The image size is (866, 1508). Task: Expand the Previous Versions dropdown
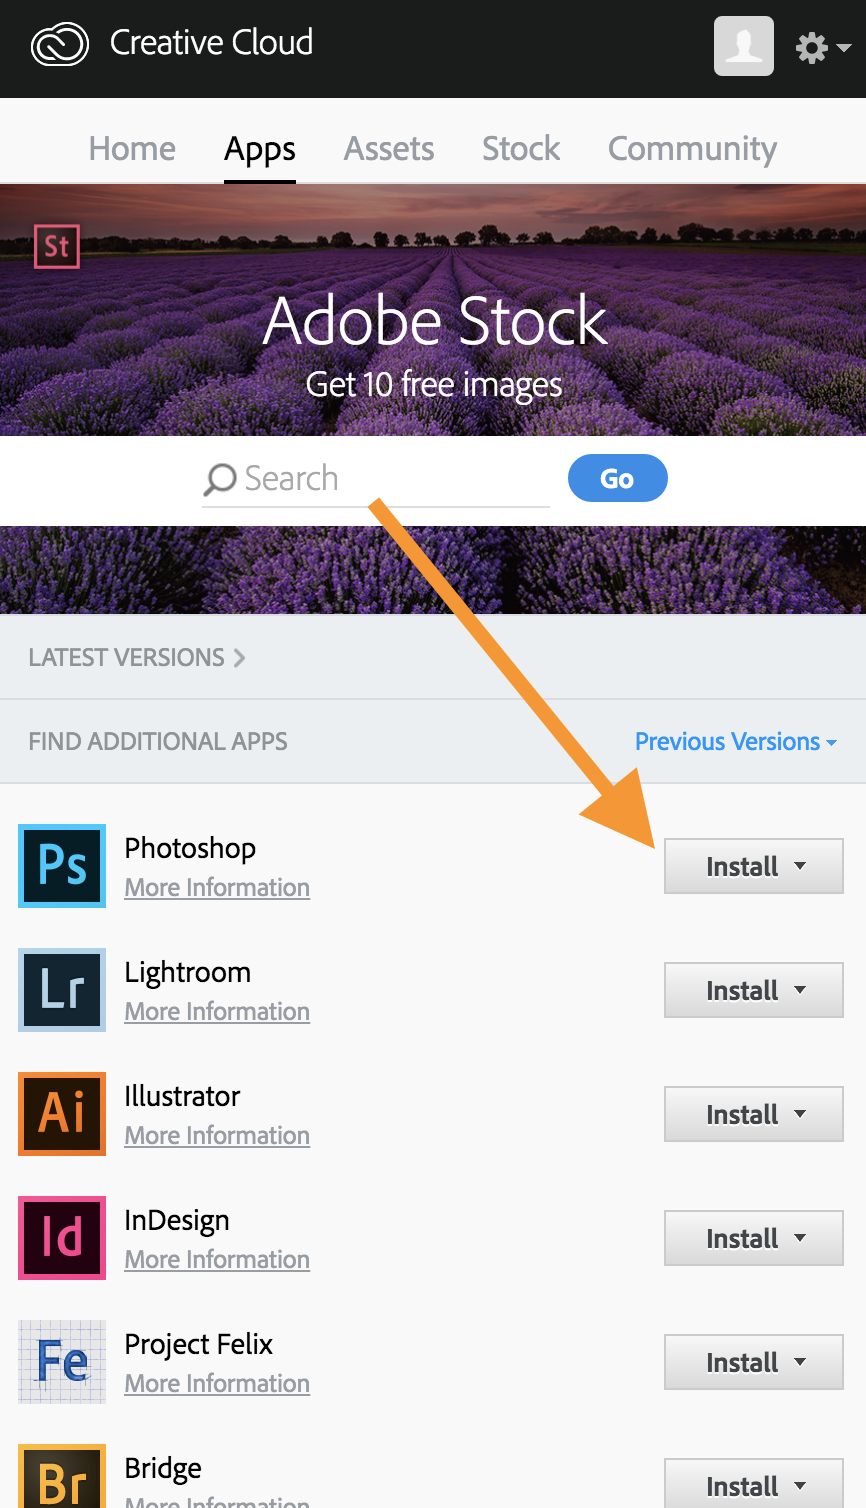coord(735,741)
